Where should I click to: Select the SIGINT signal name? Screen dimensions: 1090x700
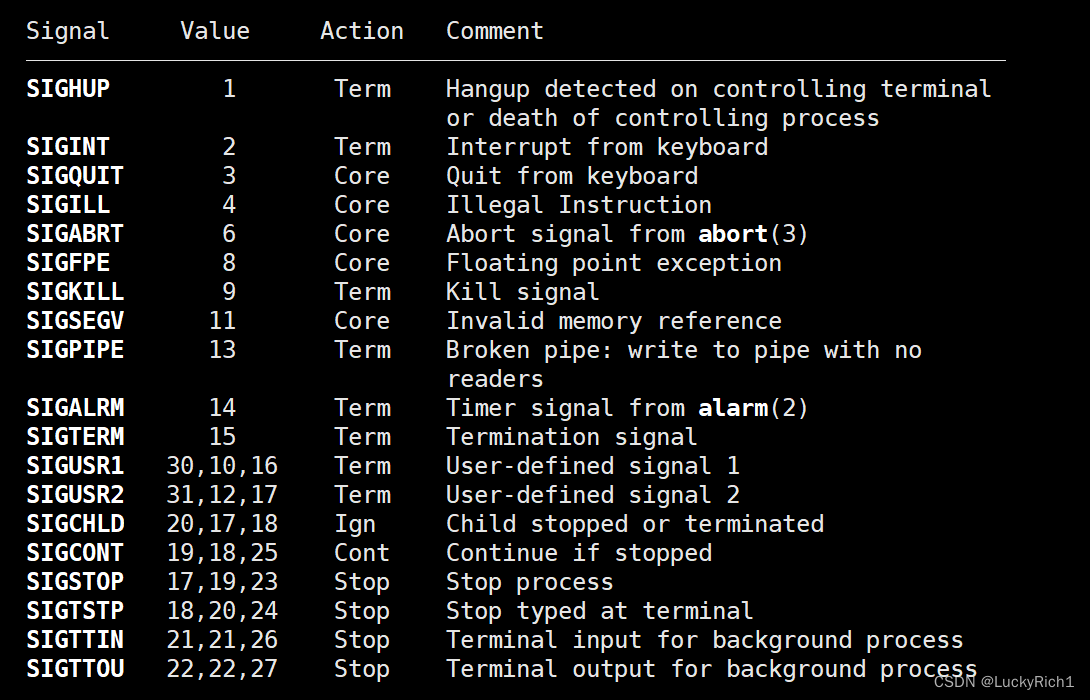[68, 147]
